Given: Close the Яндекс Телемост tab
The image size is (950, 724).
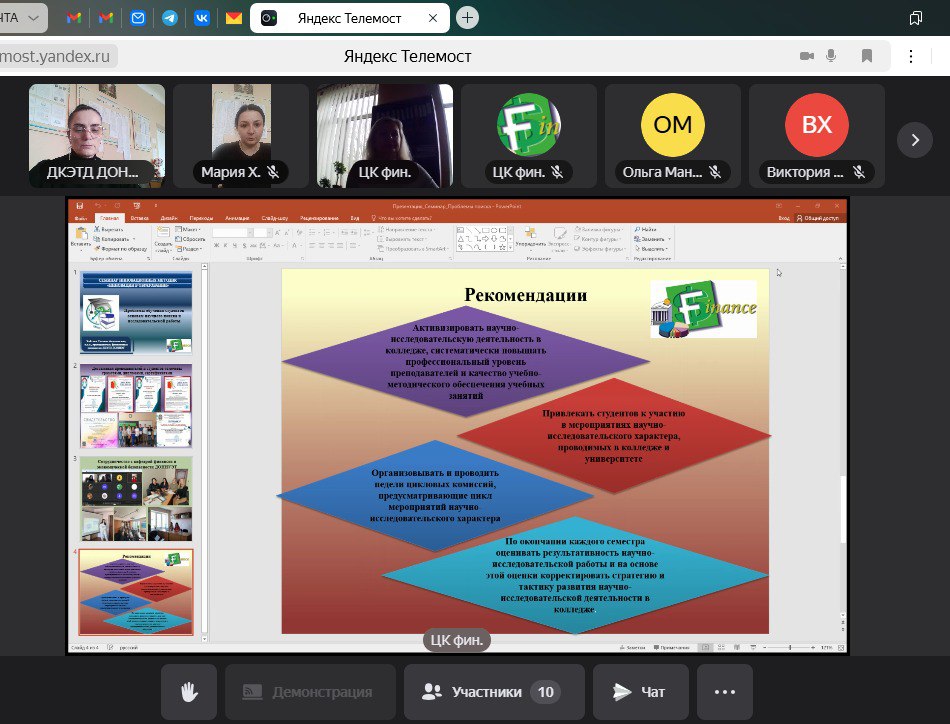Looking at the screenshot, I should (x=433, y=18).
